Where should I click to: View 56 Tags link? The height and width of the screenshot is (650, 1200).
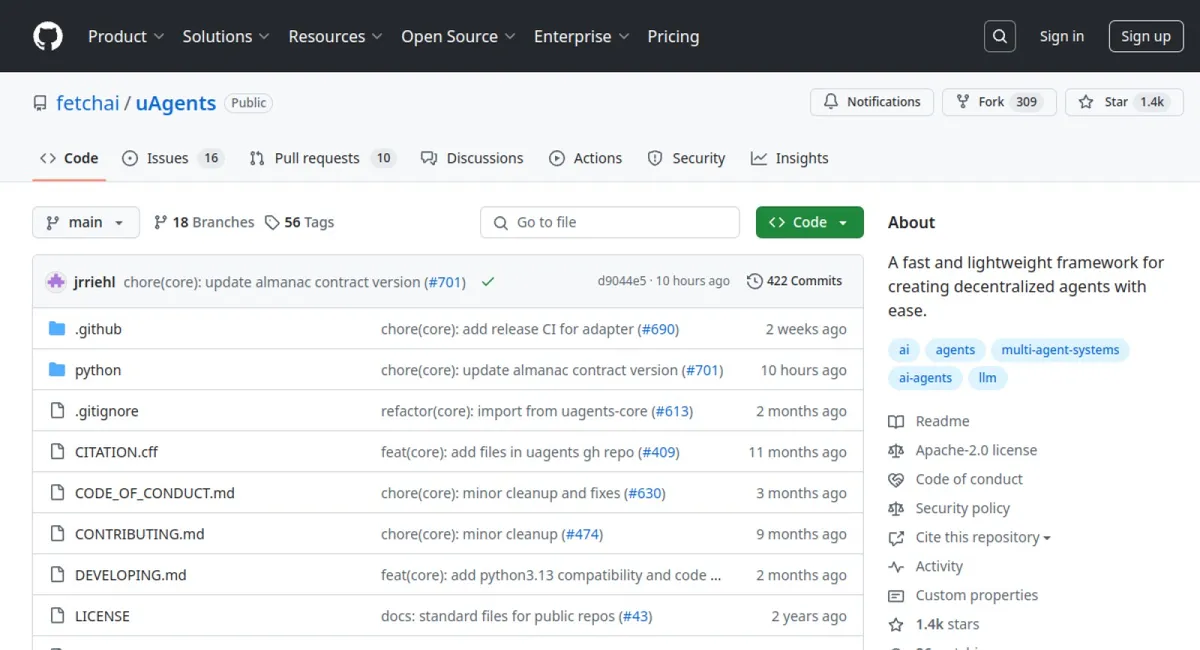(x=300, y=222)
